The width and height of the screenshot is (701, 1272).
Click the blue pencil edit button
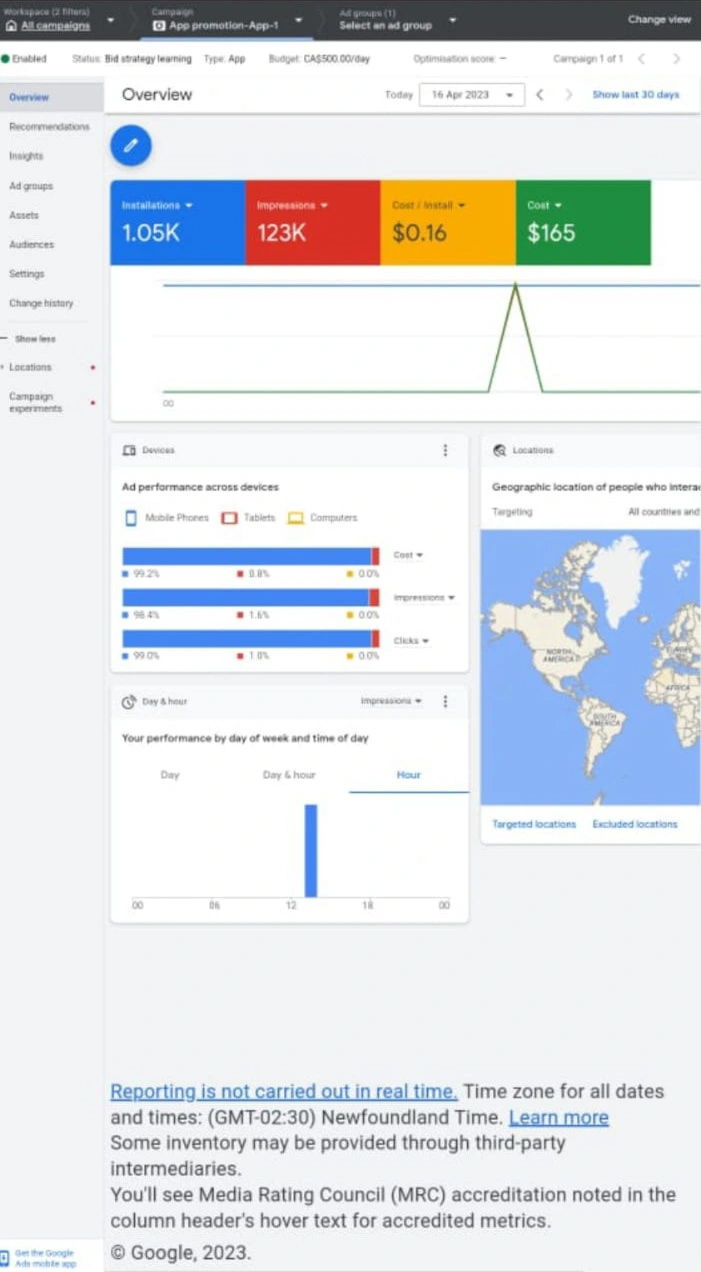click(x=130, y=146)
